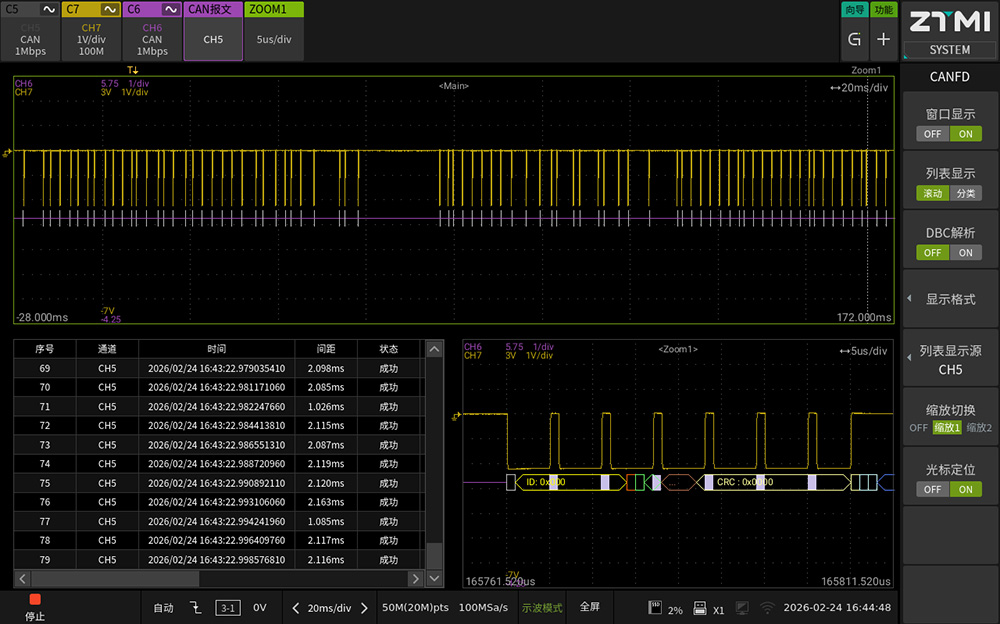
Task: Click the X1 probe status icon
Action: (699, 607)
